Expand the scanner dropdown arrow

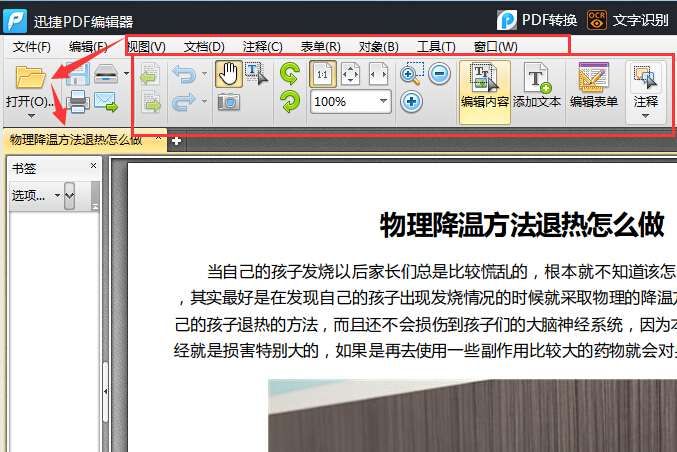pos(126,73)
